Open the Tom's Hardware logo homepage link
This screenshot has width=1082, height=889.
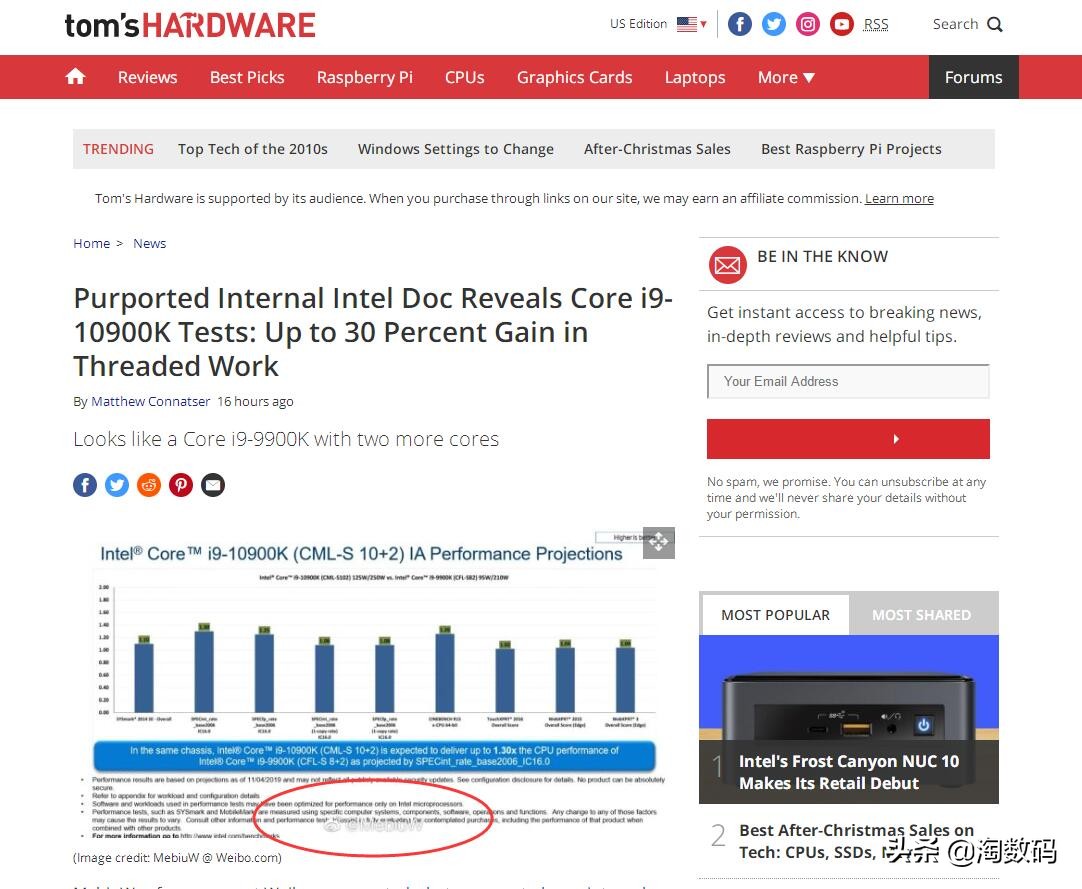tap(190, 26)
